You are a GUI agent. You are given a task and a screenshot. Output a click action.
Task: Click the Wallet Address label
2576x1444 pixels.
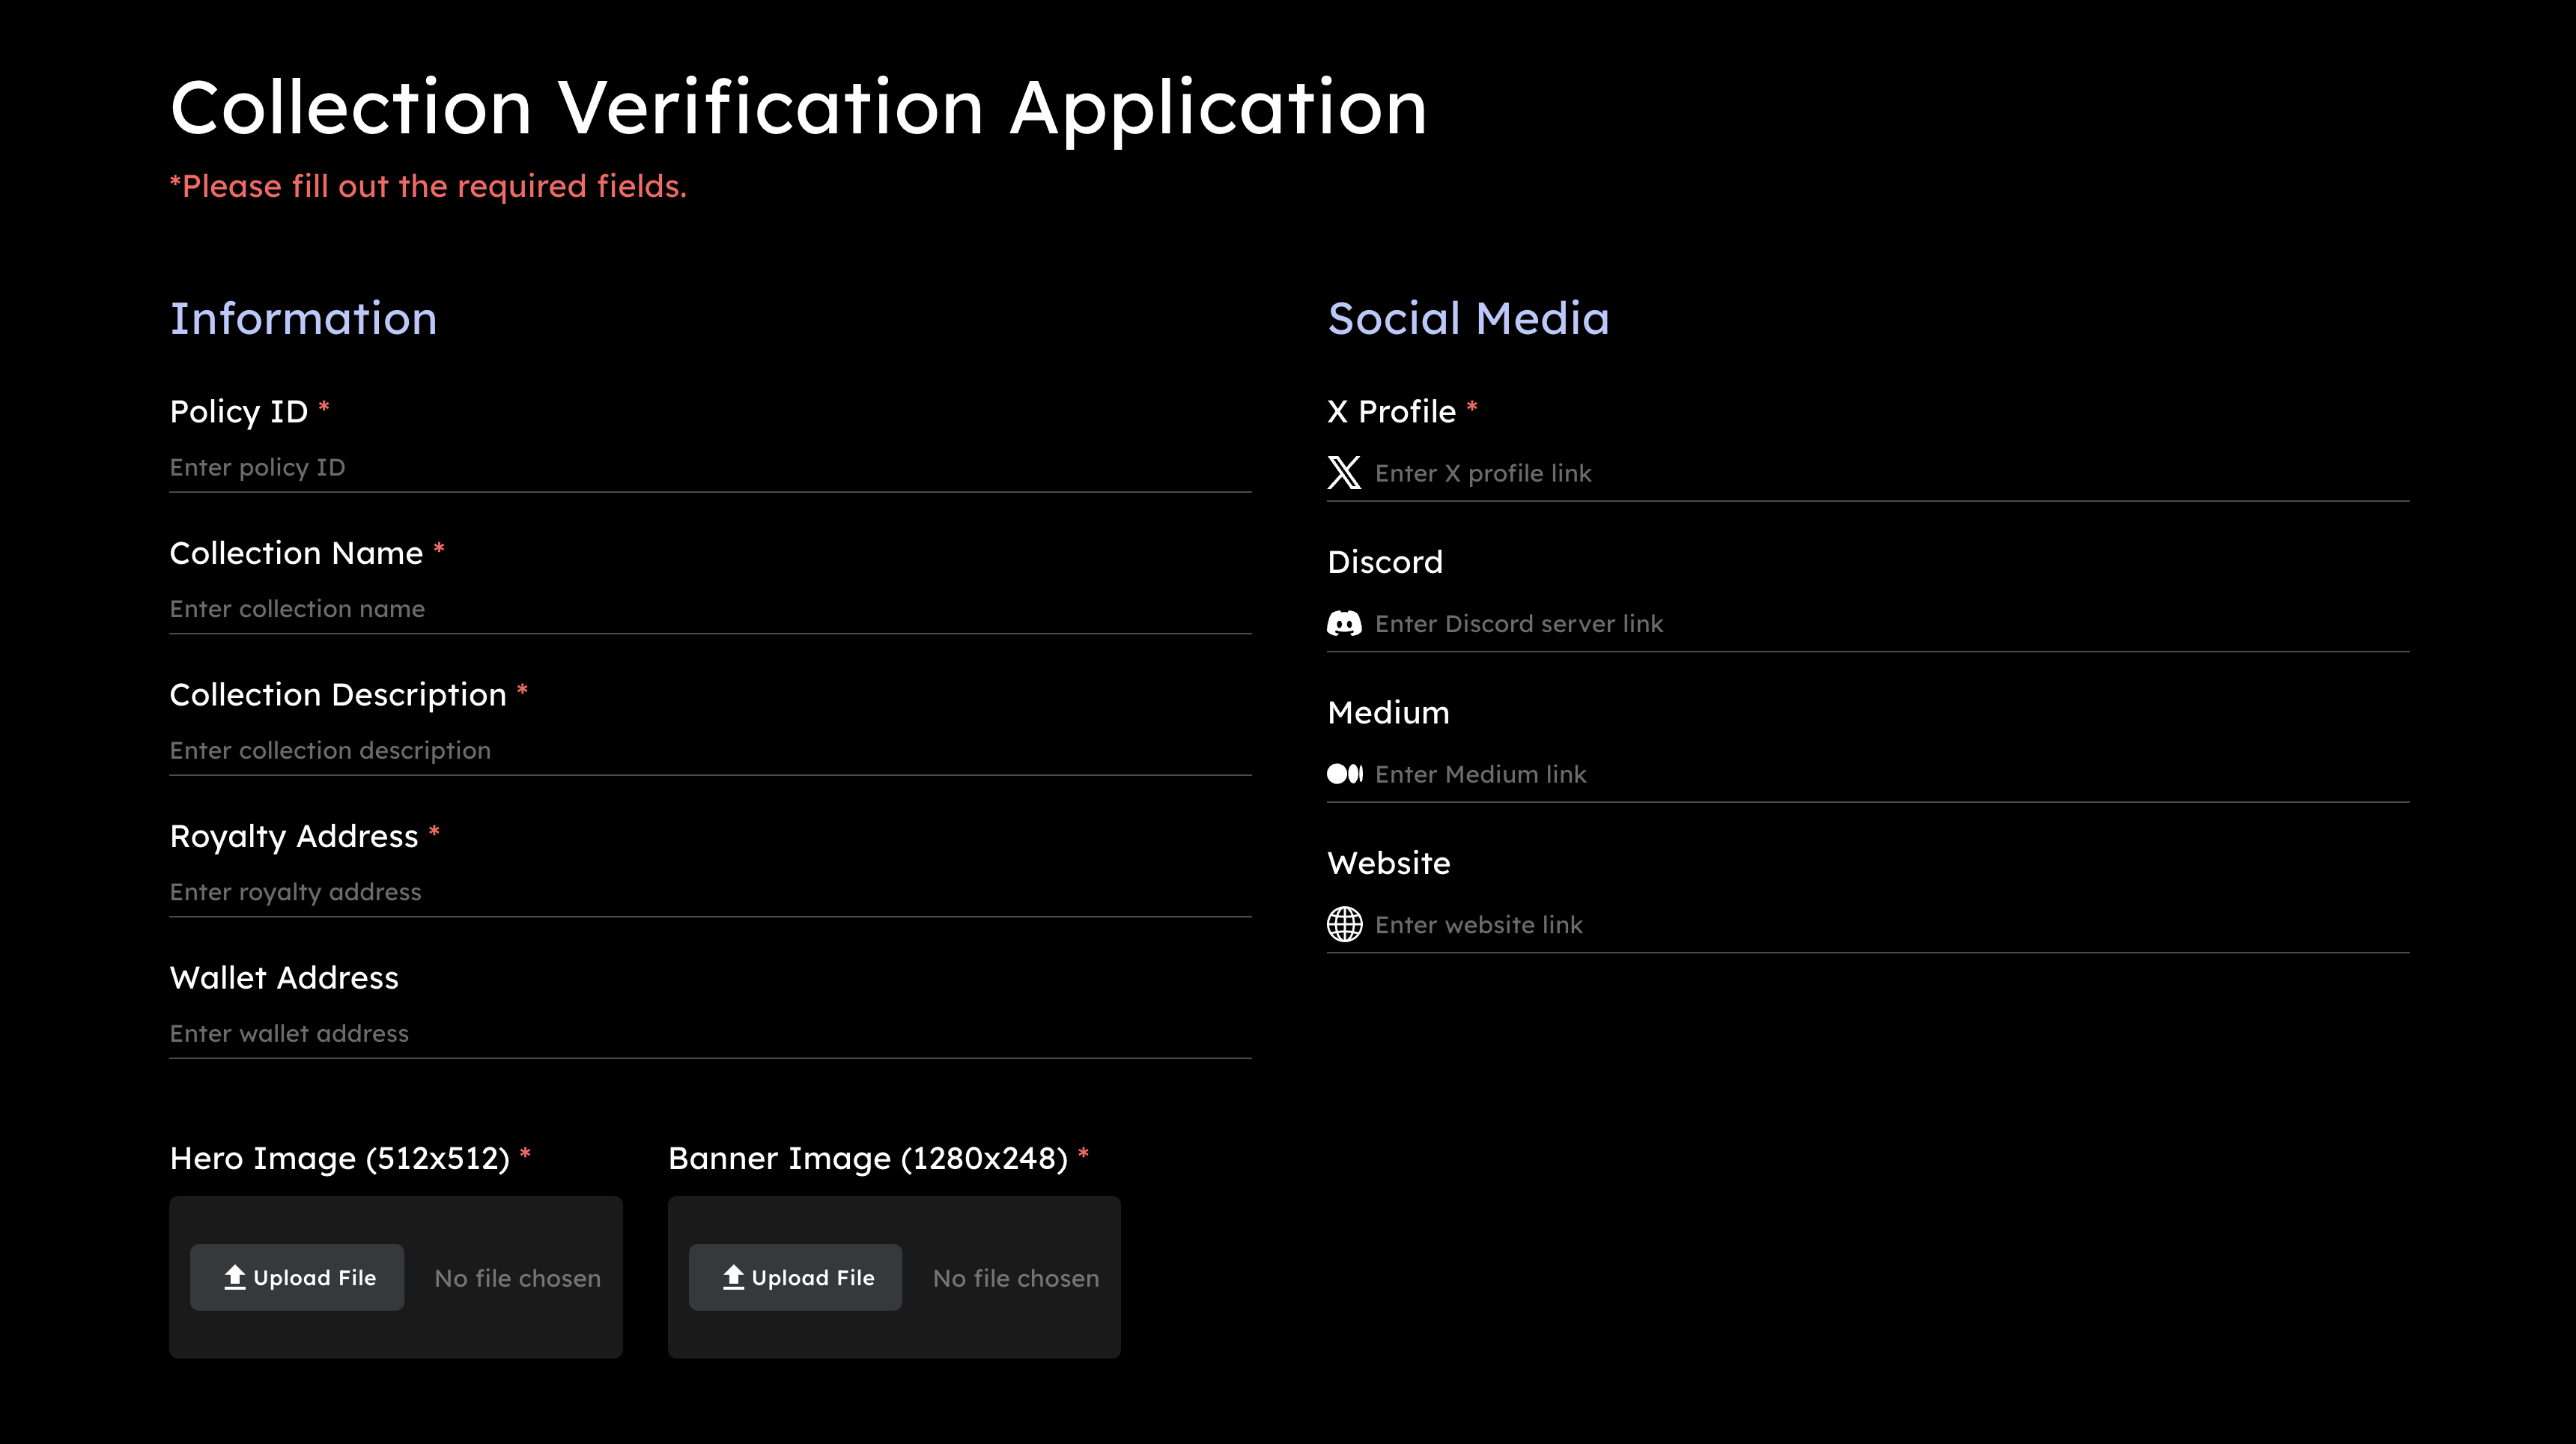pyautogui.click(x=284, y=978)
